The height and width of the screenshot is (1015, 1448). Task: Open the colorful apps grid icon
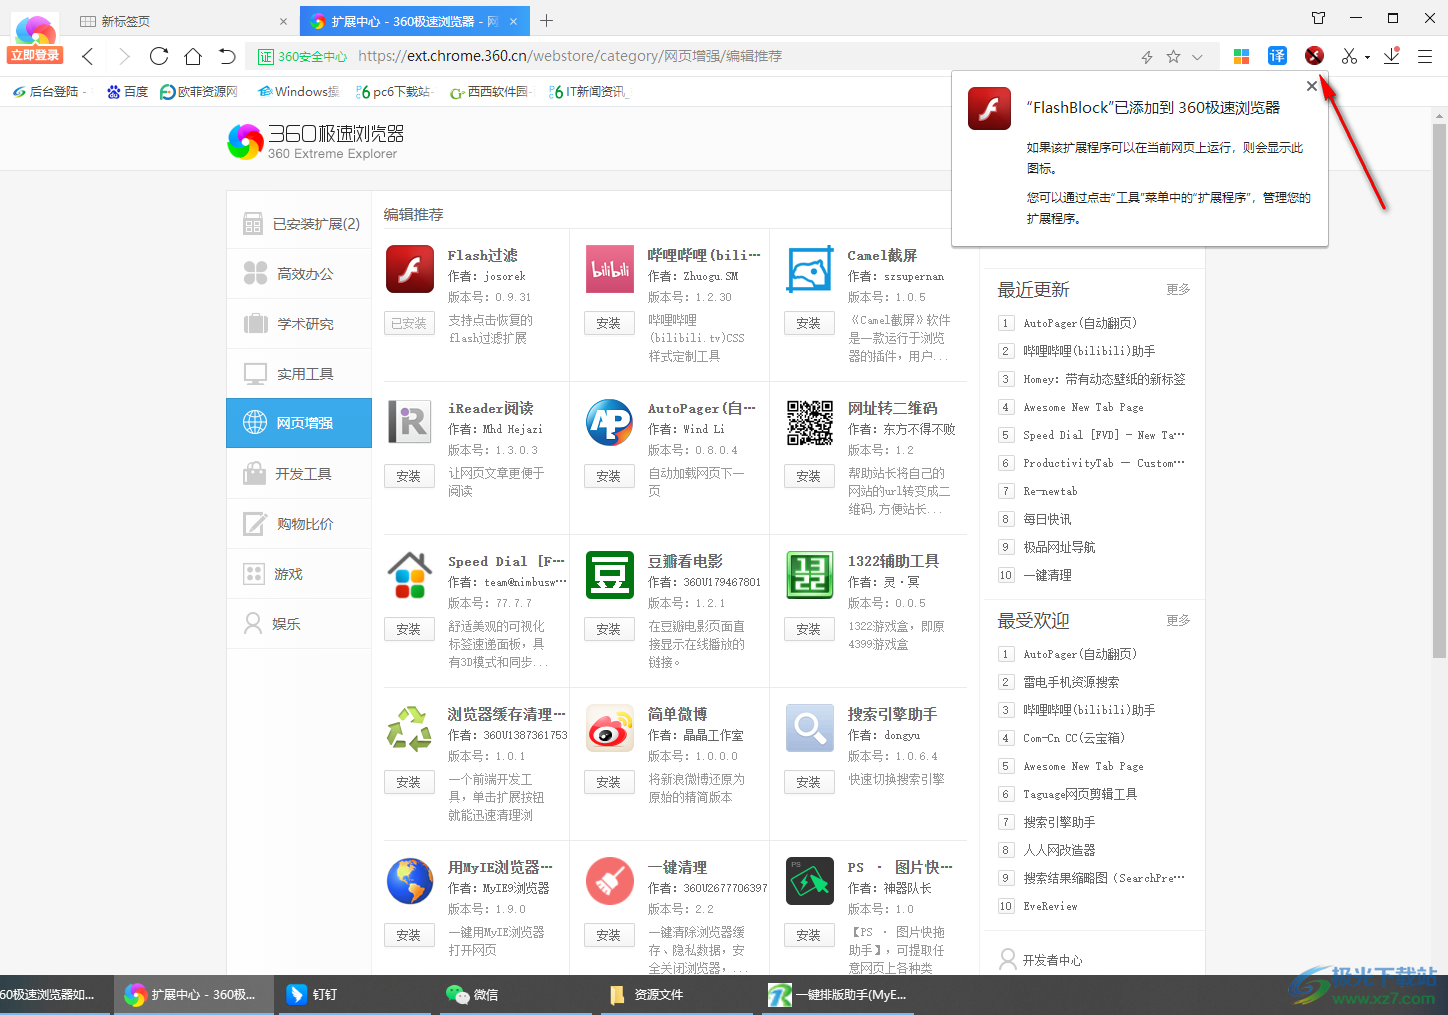(x=1241, y=56)
